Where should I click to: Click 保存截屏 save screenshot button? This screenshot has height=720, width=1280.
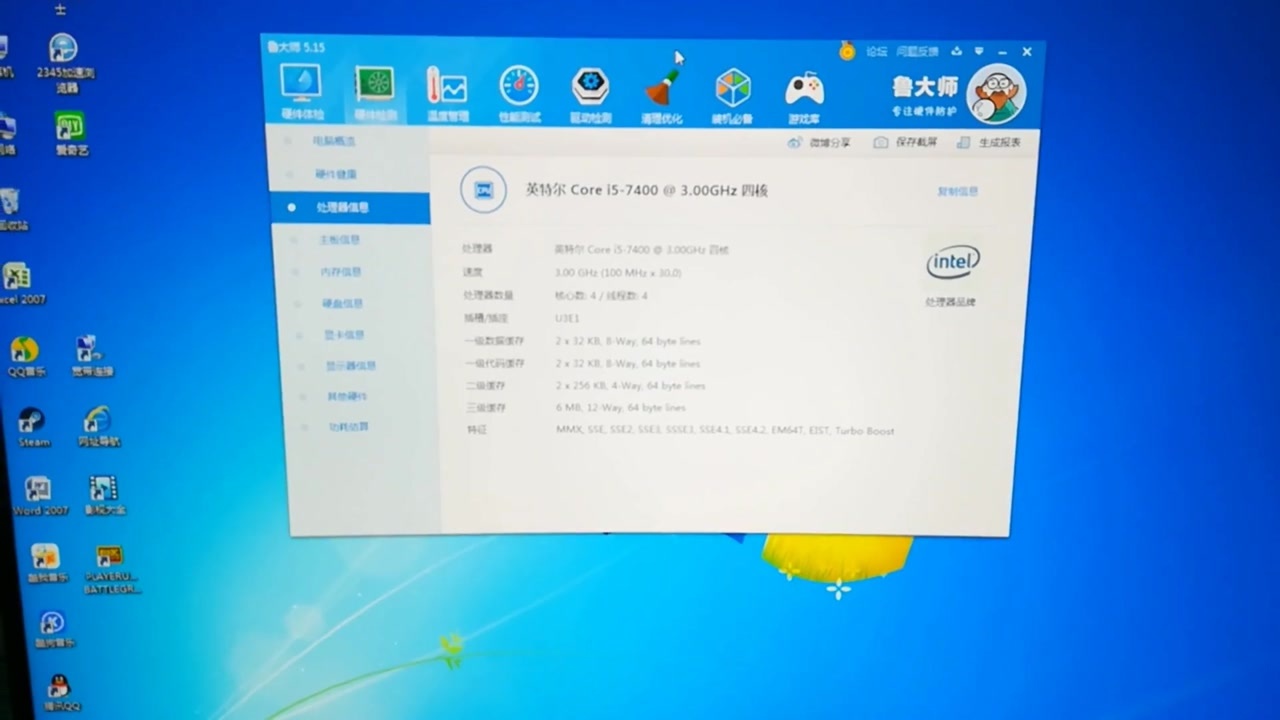(x=906, y=143)
